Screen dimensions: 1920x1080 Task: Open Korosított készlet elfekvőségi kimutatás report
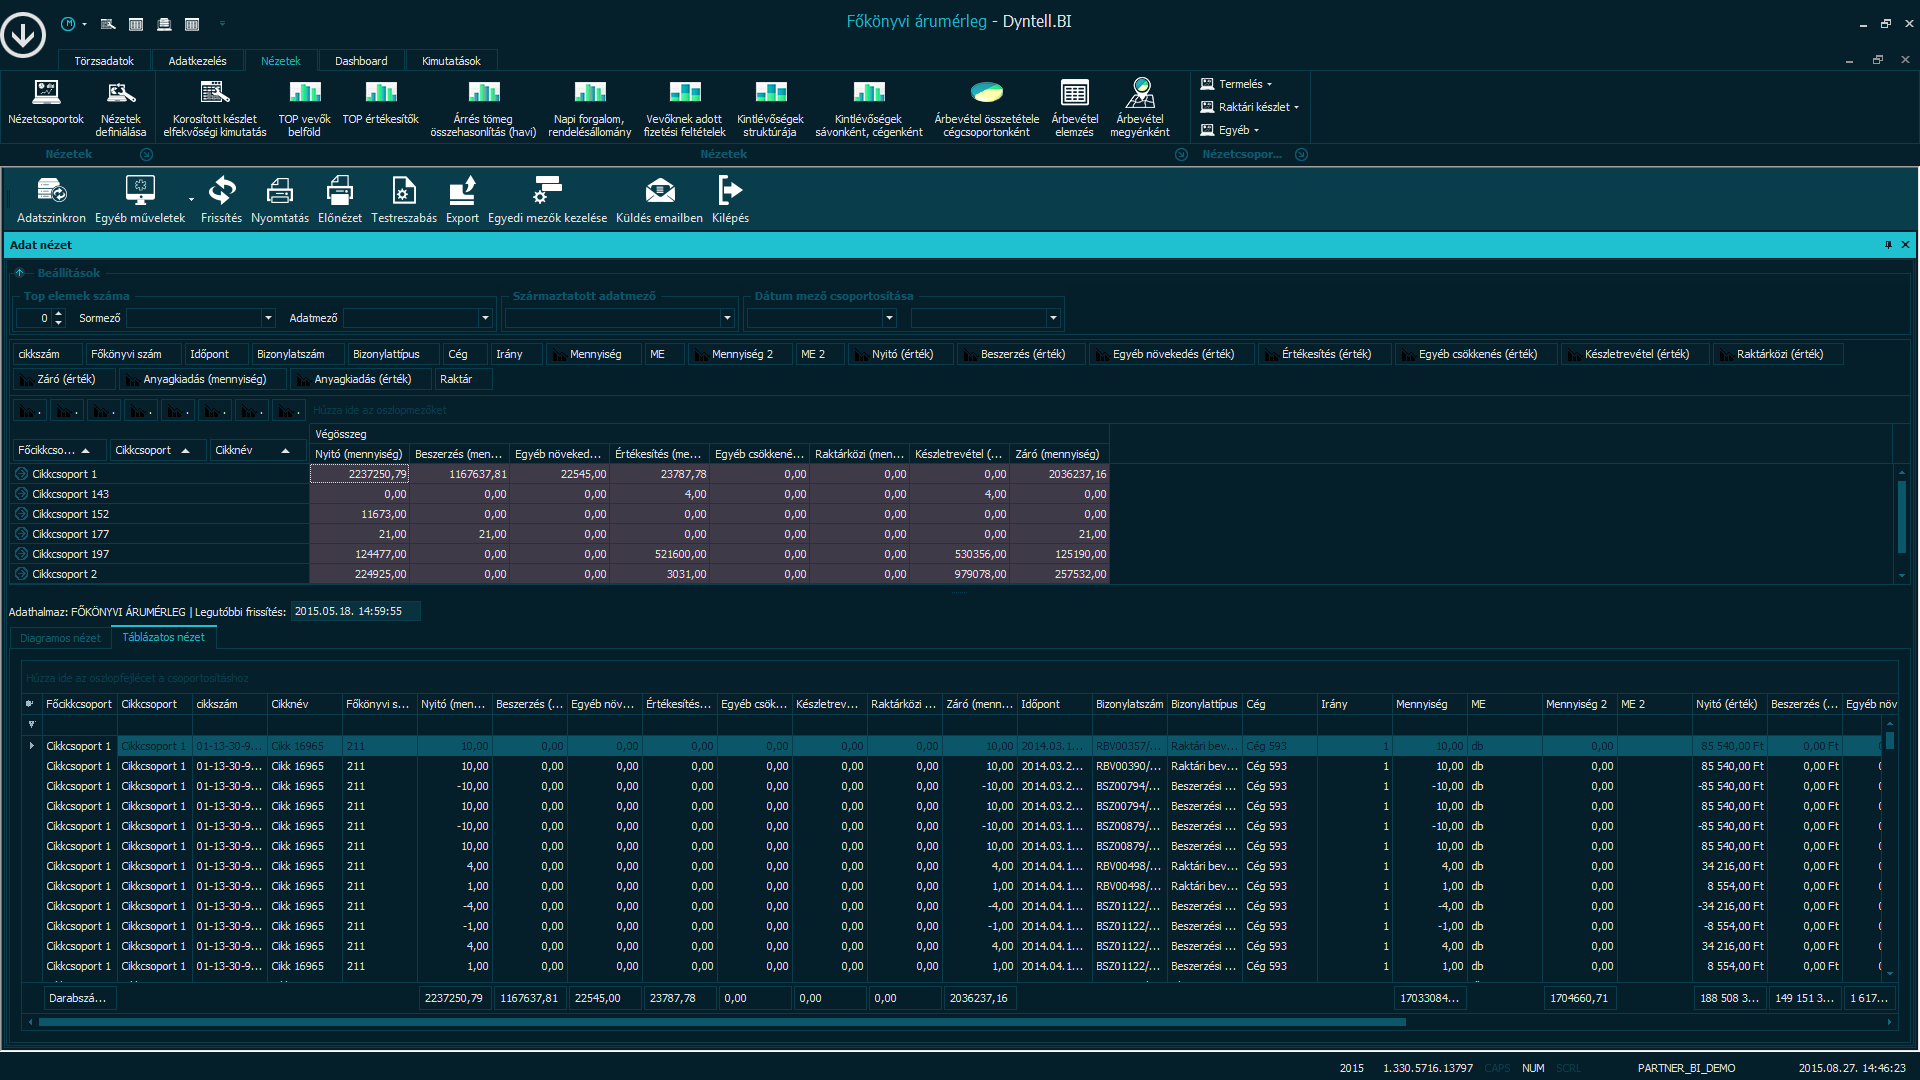[215, 108]
